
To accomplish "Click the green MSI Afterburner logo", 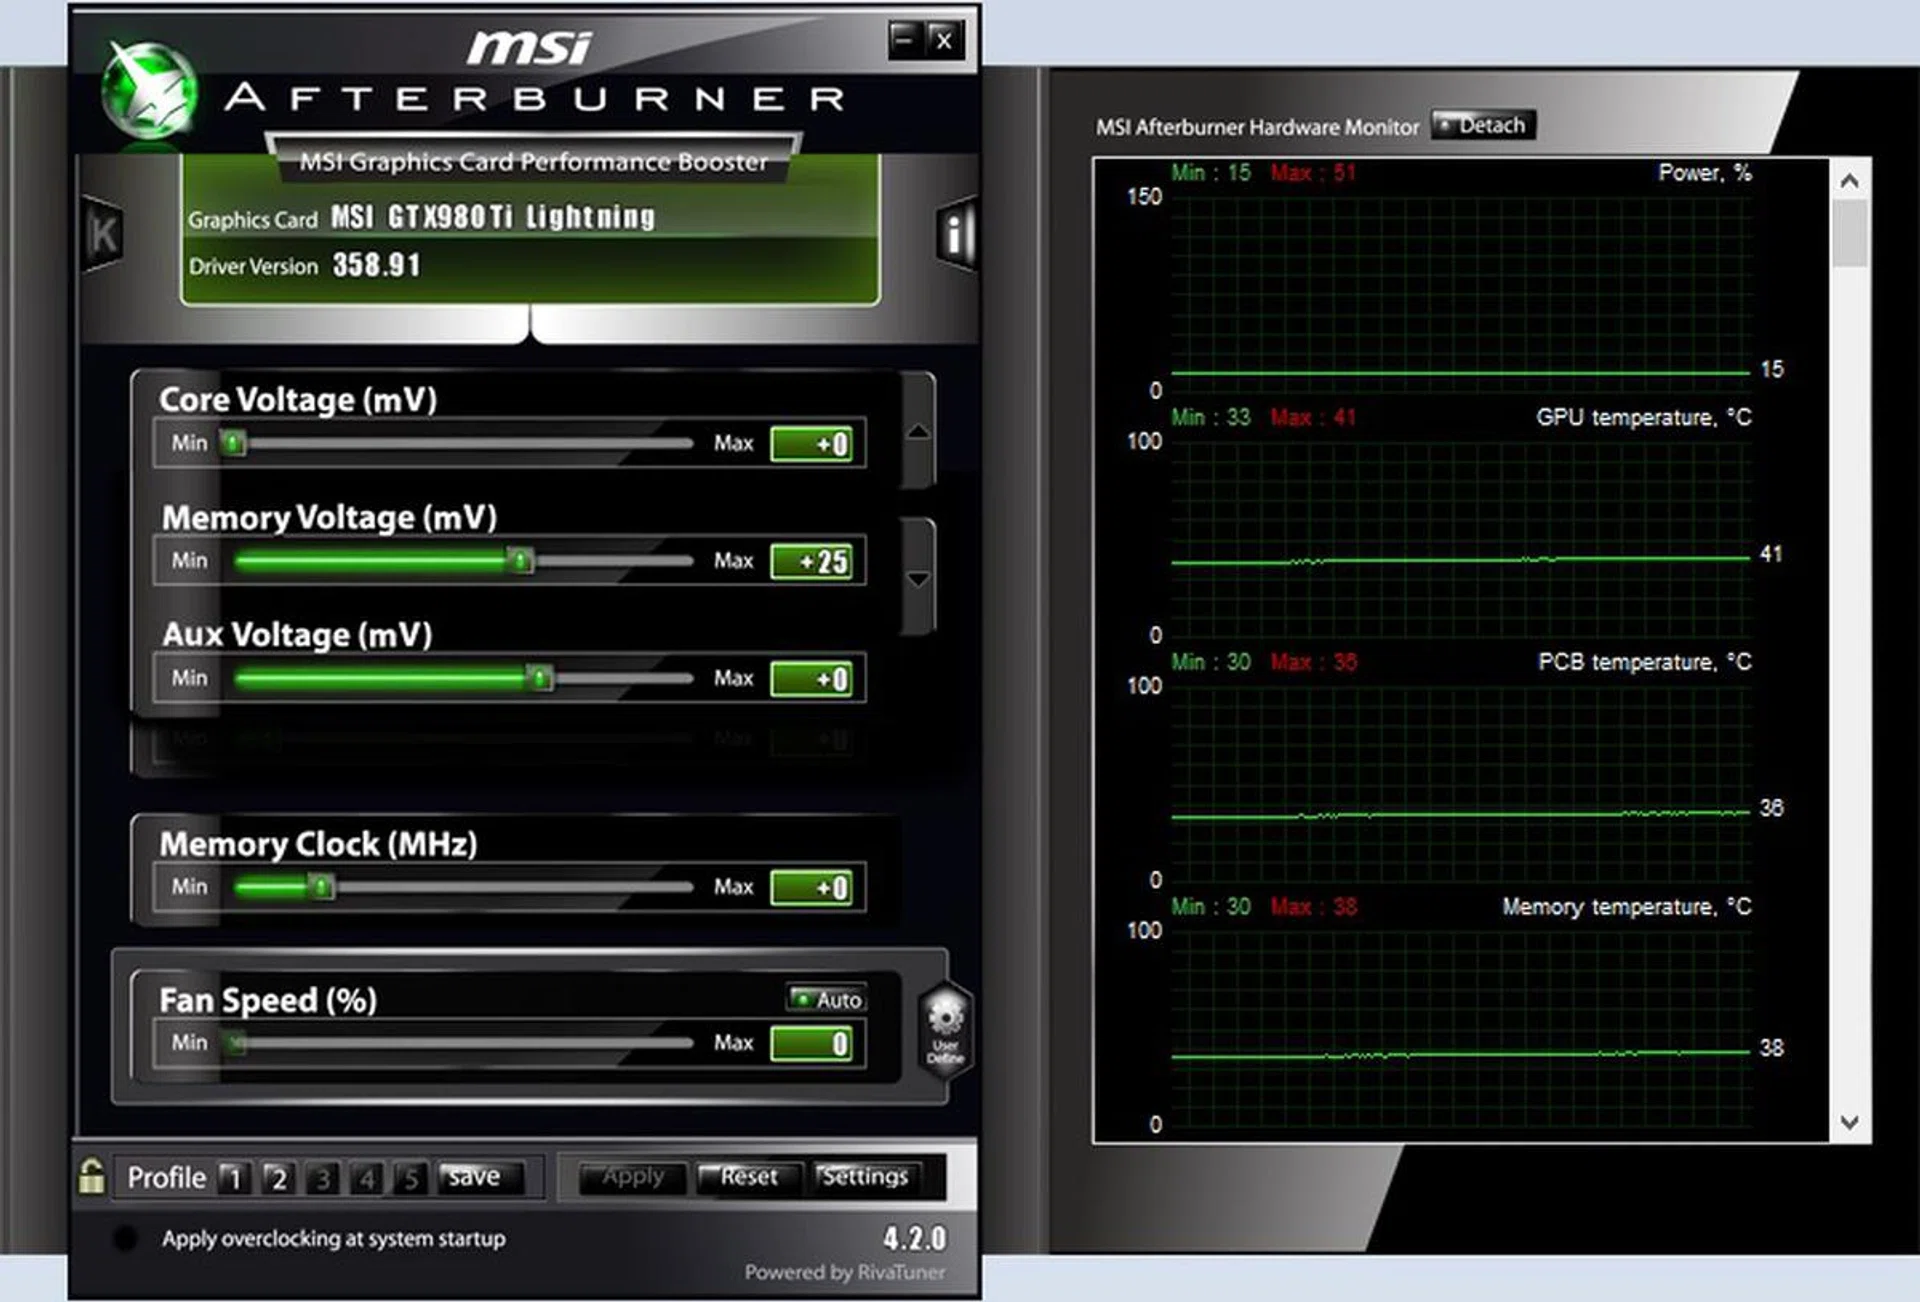I will click(150, 92).
